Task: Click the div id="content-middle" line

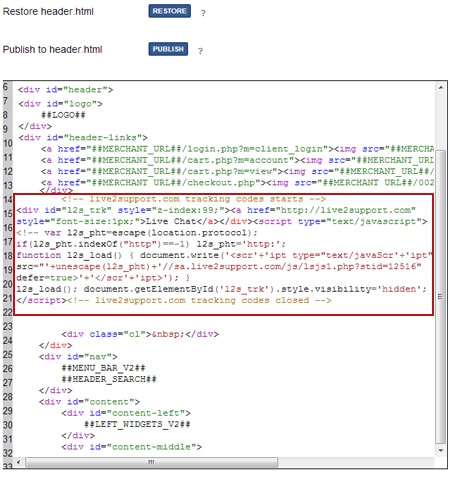Action: [132, 447]
